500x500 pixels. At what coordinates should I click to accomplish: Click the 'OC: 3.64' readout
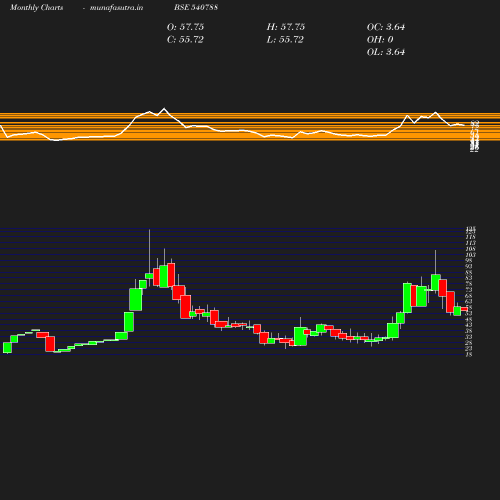tap(386, 27)
